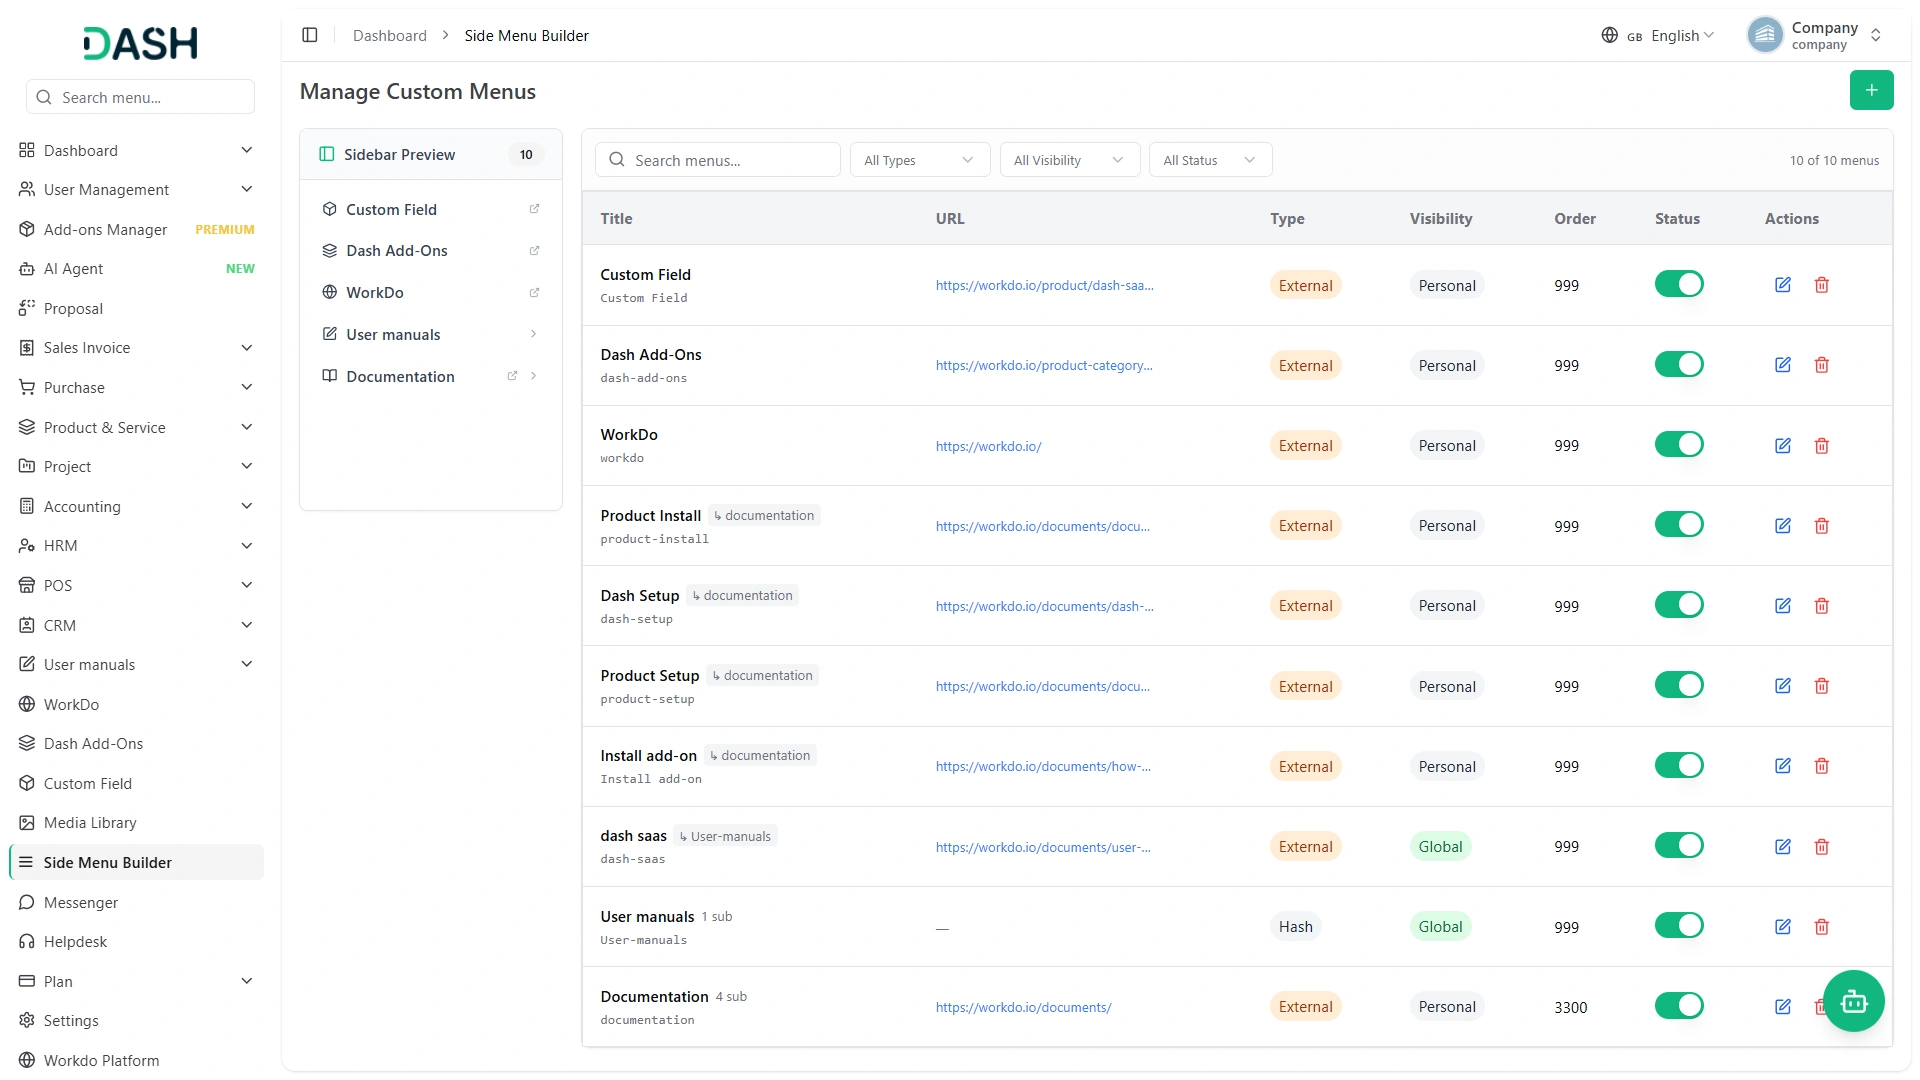Screen dimensions: 1920x1080
Task: Open the Documentation row URL link
Action: click(1023, 1007)
